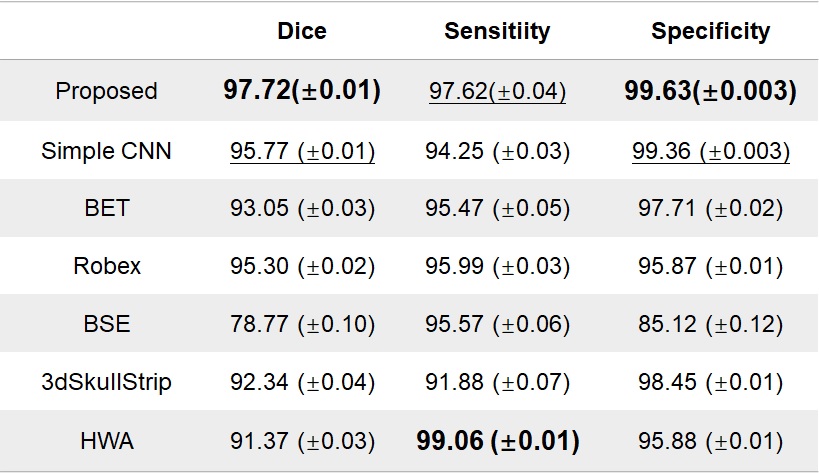Click the BSE method name
The width and height of the screenshot is (819, 473).
click(106, 324)
